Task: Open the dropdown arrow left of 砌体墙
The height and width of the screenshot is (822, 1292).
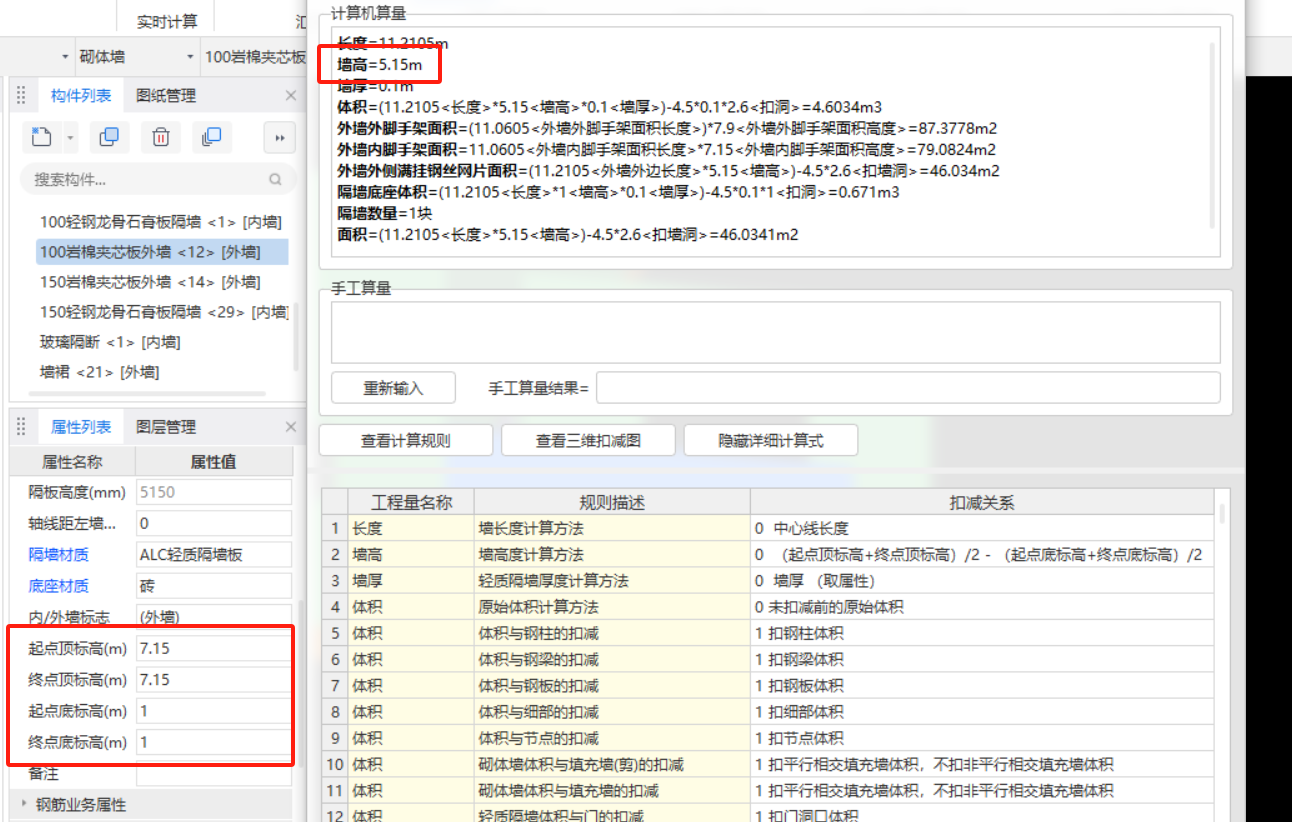Action: (66, 57)
